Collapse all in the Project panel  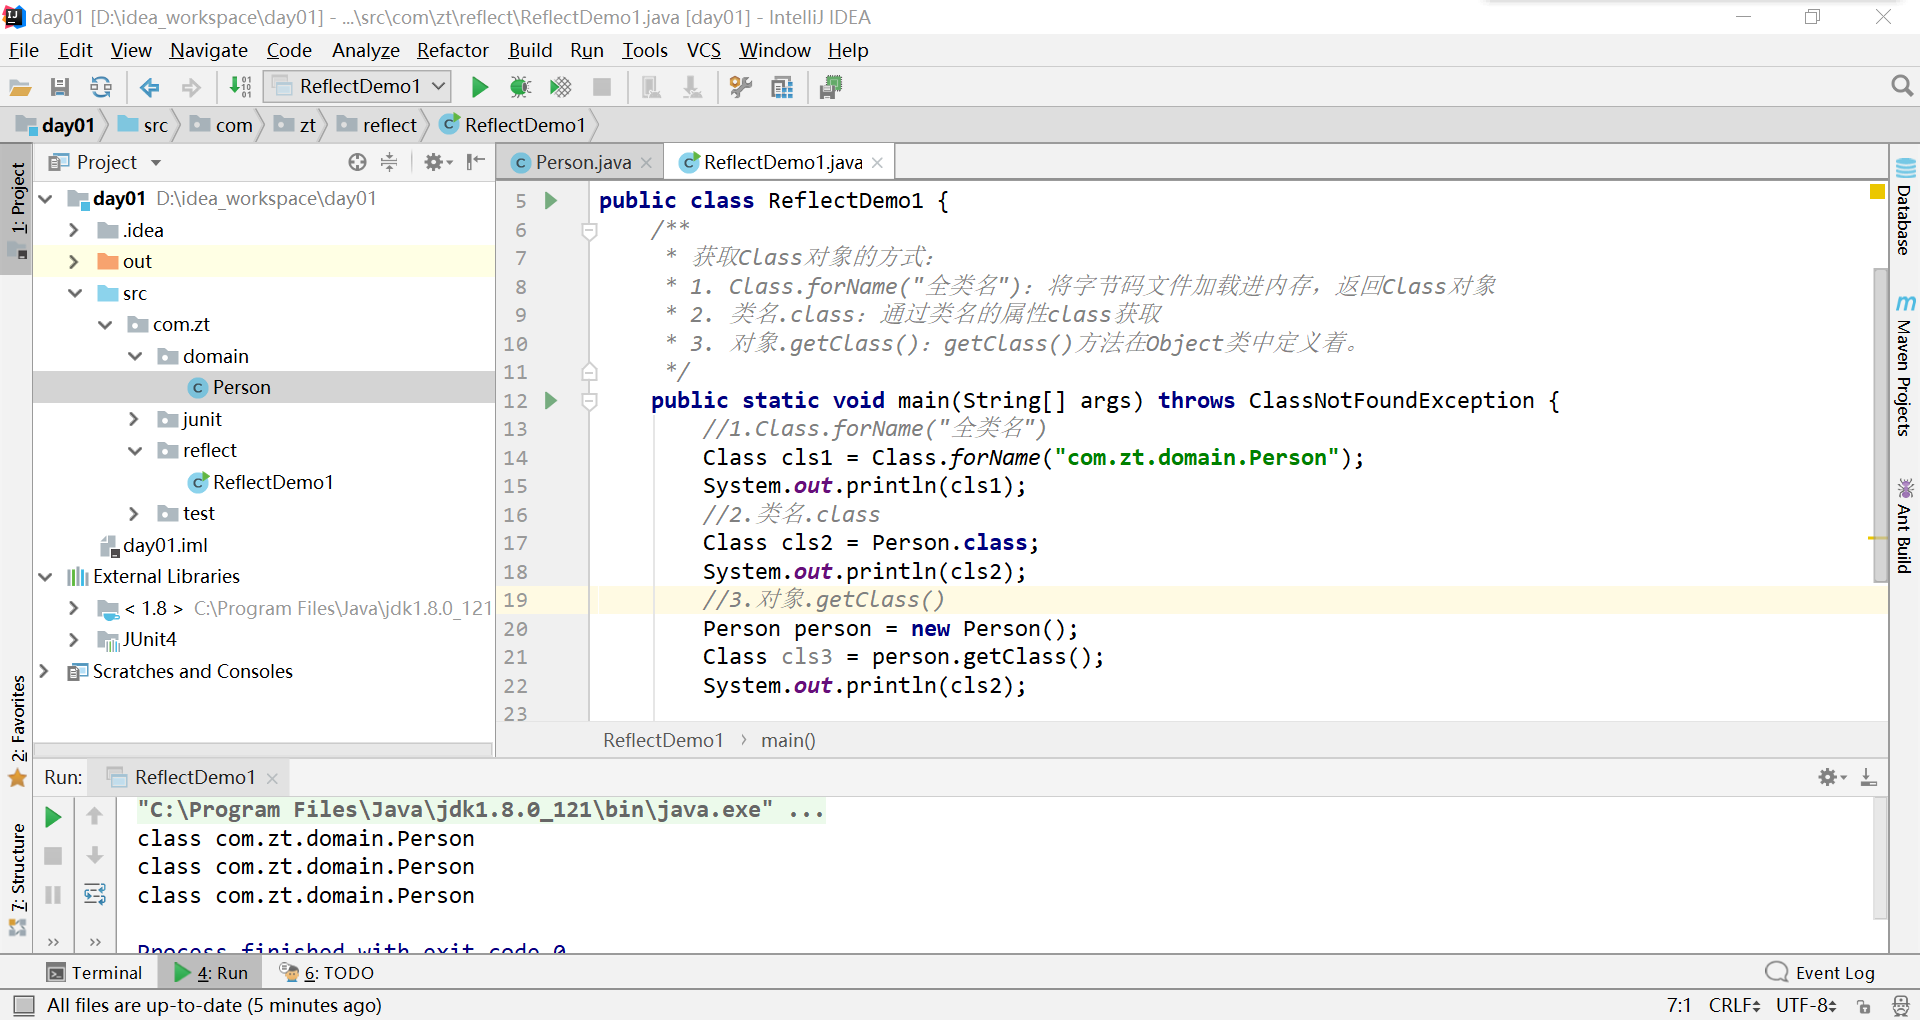coord(389,162)
